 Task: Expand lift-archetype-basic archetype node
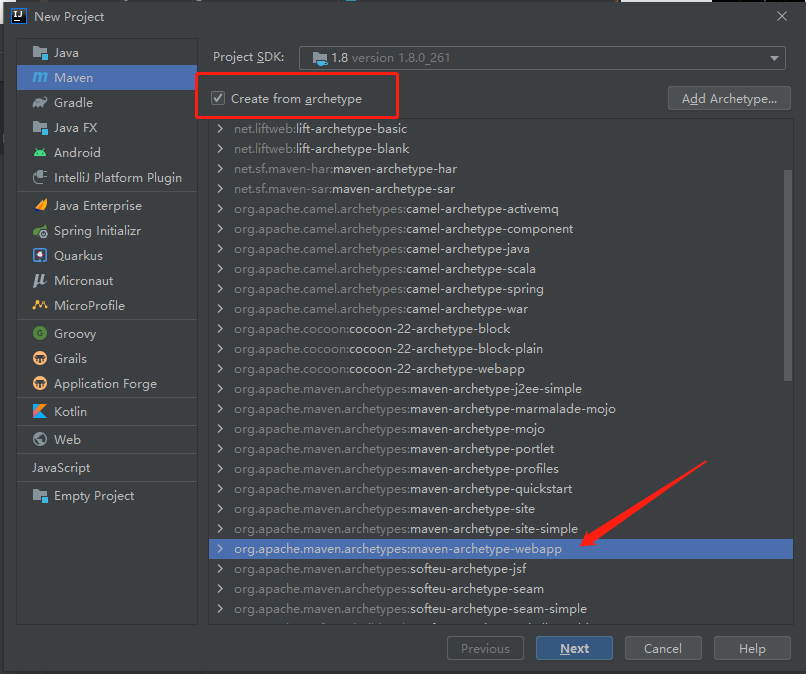(x=220, y=129)
